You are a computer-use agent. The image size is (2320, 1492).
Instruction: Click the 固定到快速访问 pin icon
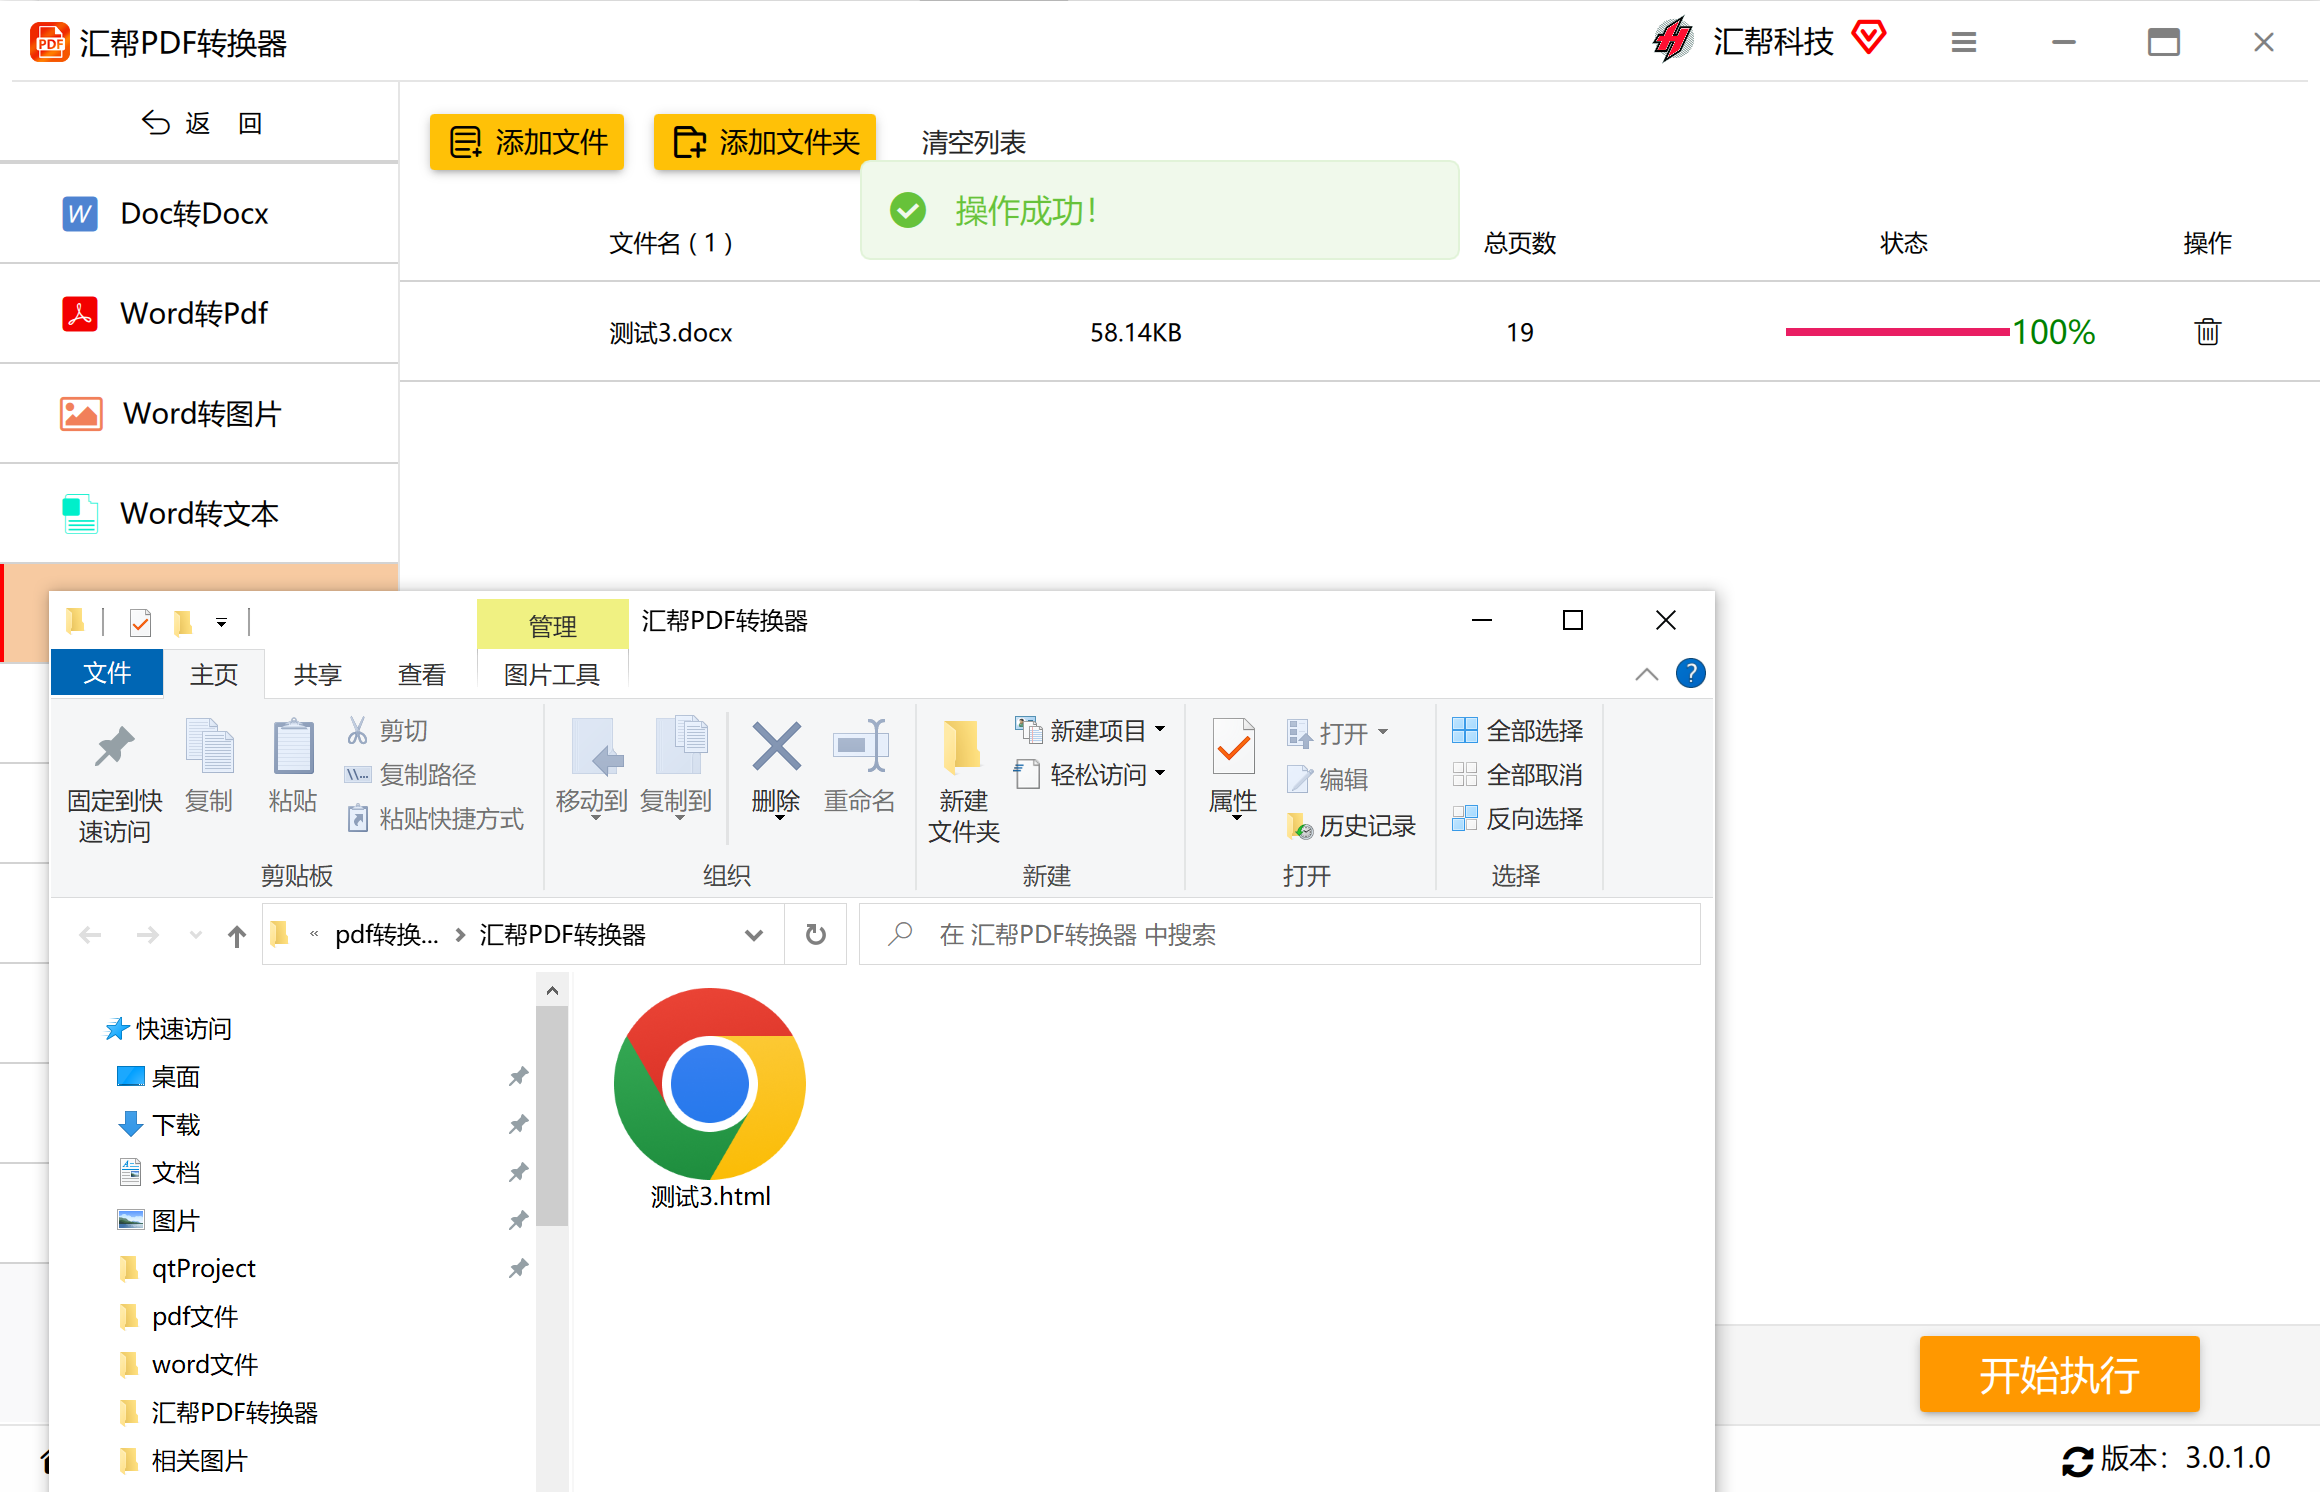point(115,746)
